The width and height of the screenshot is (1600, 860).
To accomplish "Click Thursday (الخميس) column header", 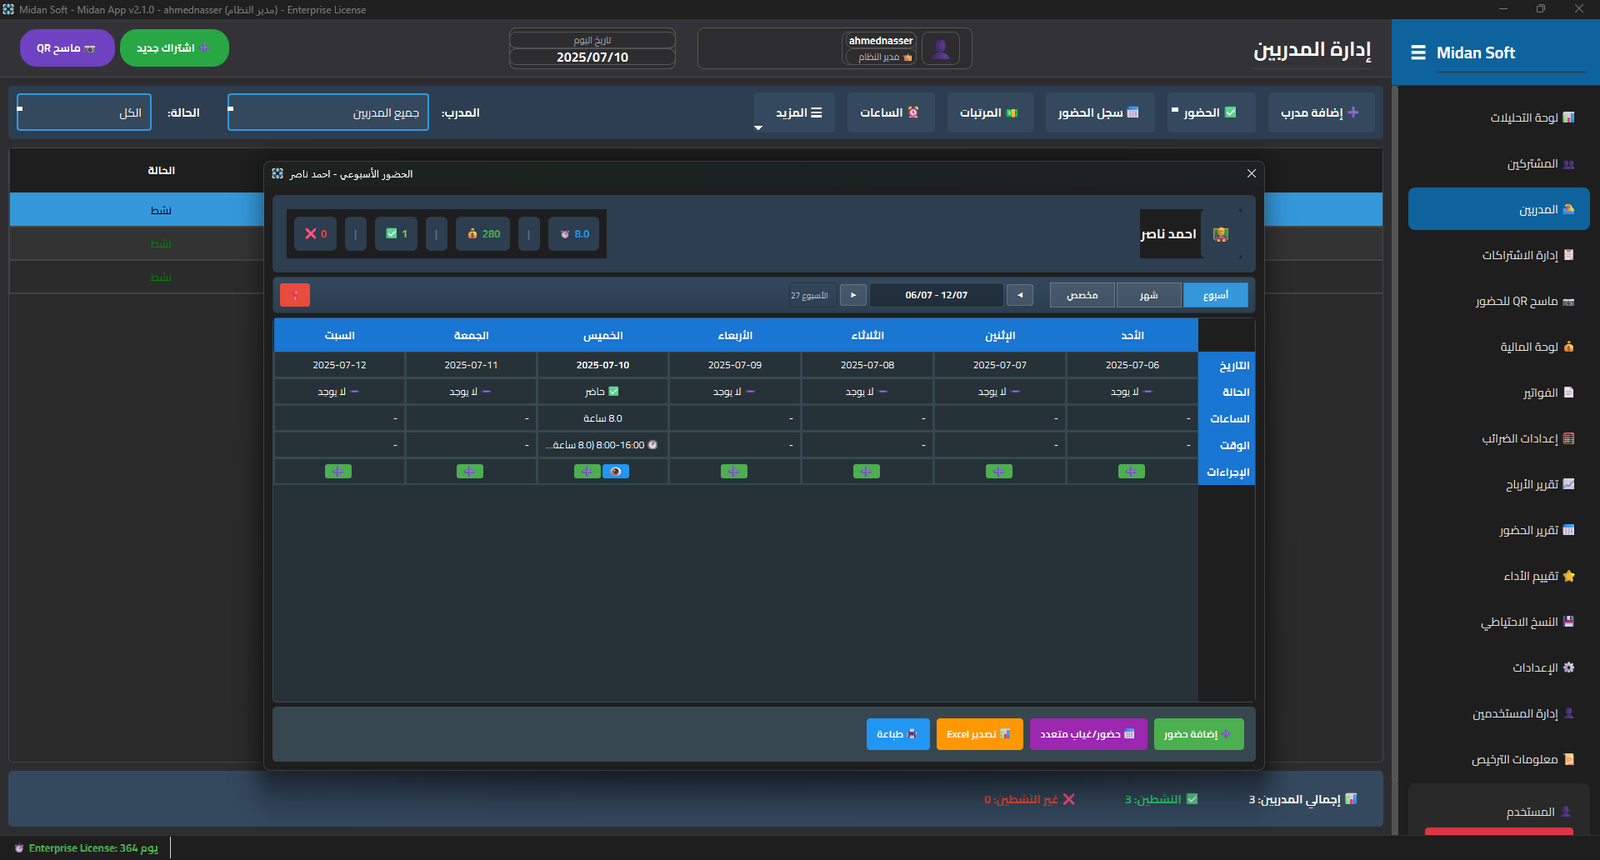I will [603, 335].
